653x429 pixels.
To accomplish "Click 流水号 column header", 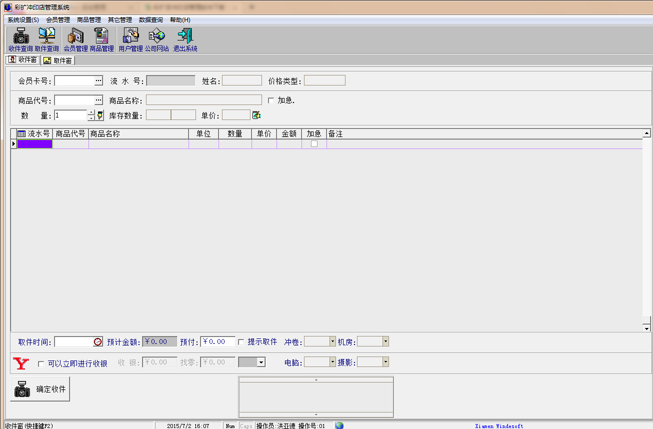I will [35, 134].
